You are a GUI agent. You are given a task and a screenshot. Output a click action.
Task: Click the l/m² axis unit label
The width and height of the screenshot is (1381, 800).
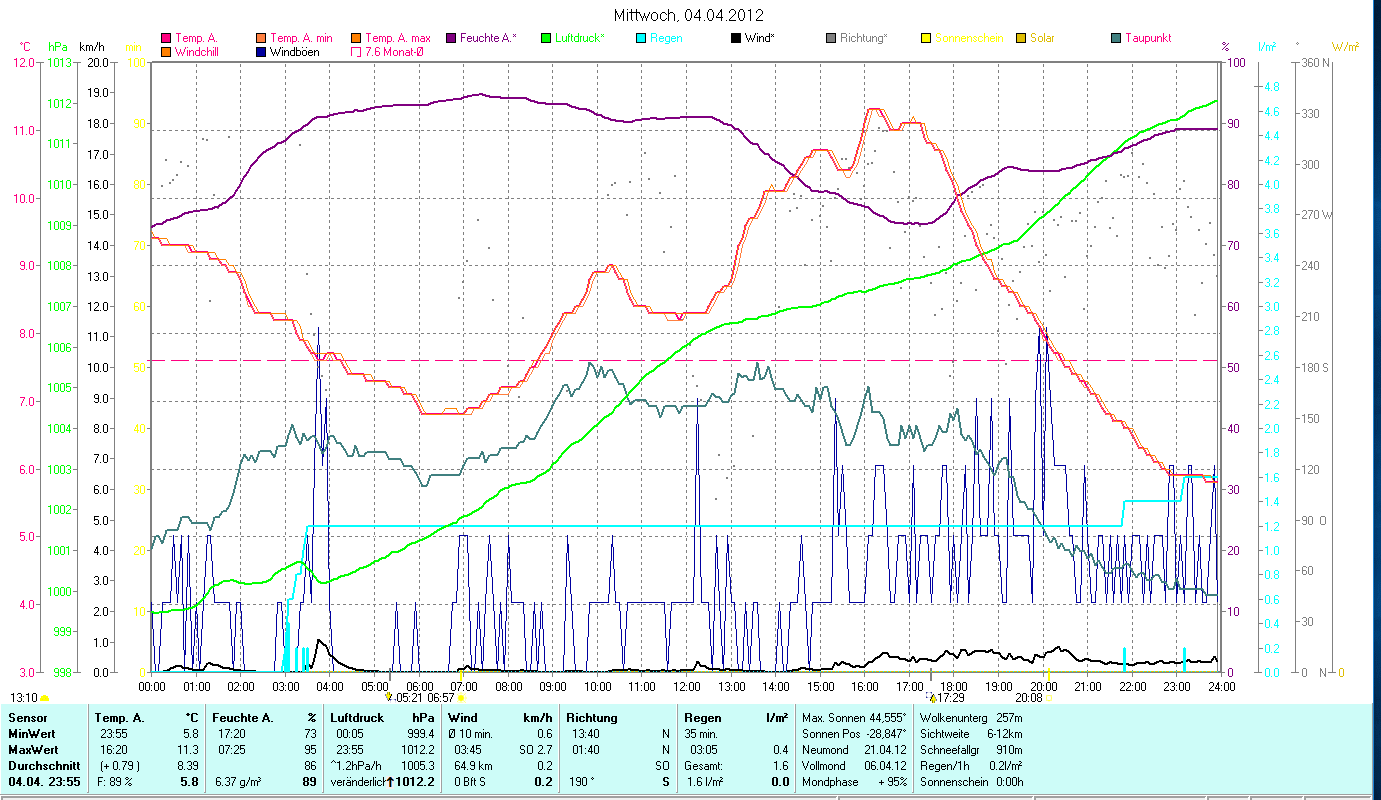tap(1265, 47)
